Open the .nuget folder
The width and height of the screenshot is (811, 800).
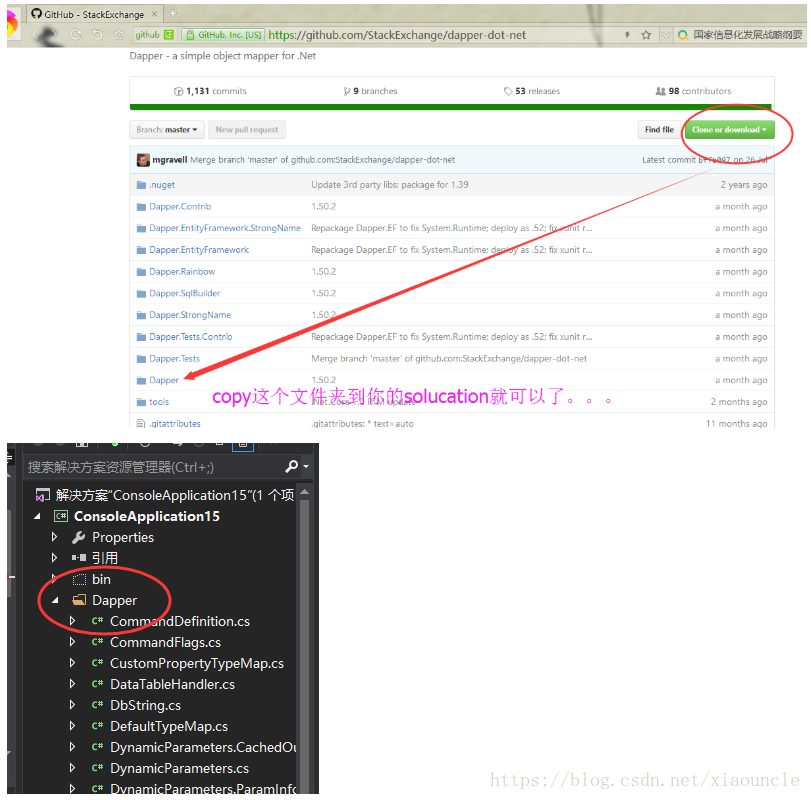click(x=162, y=185)
